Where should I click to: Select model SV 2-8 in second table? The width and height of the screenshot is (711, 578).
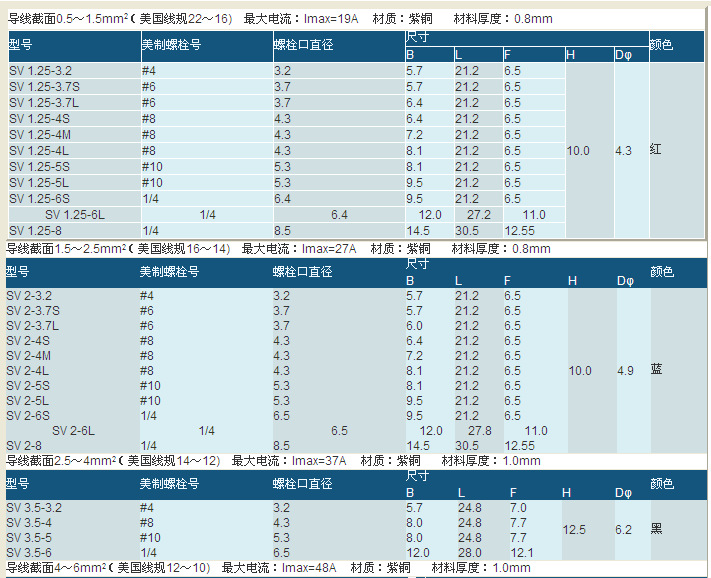(x=27, y=446)
